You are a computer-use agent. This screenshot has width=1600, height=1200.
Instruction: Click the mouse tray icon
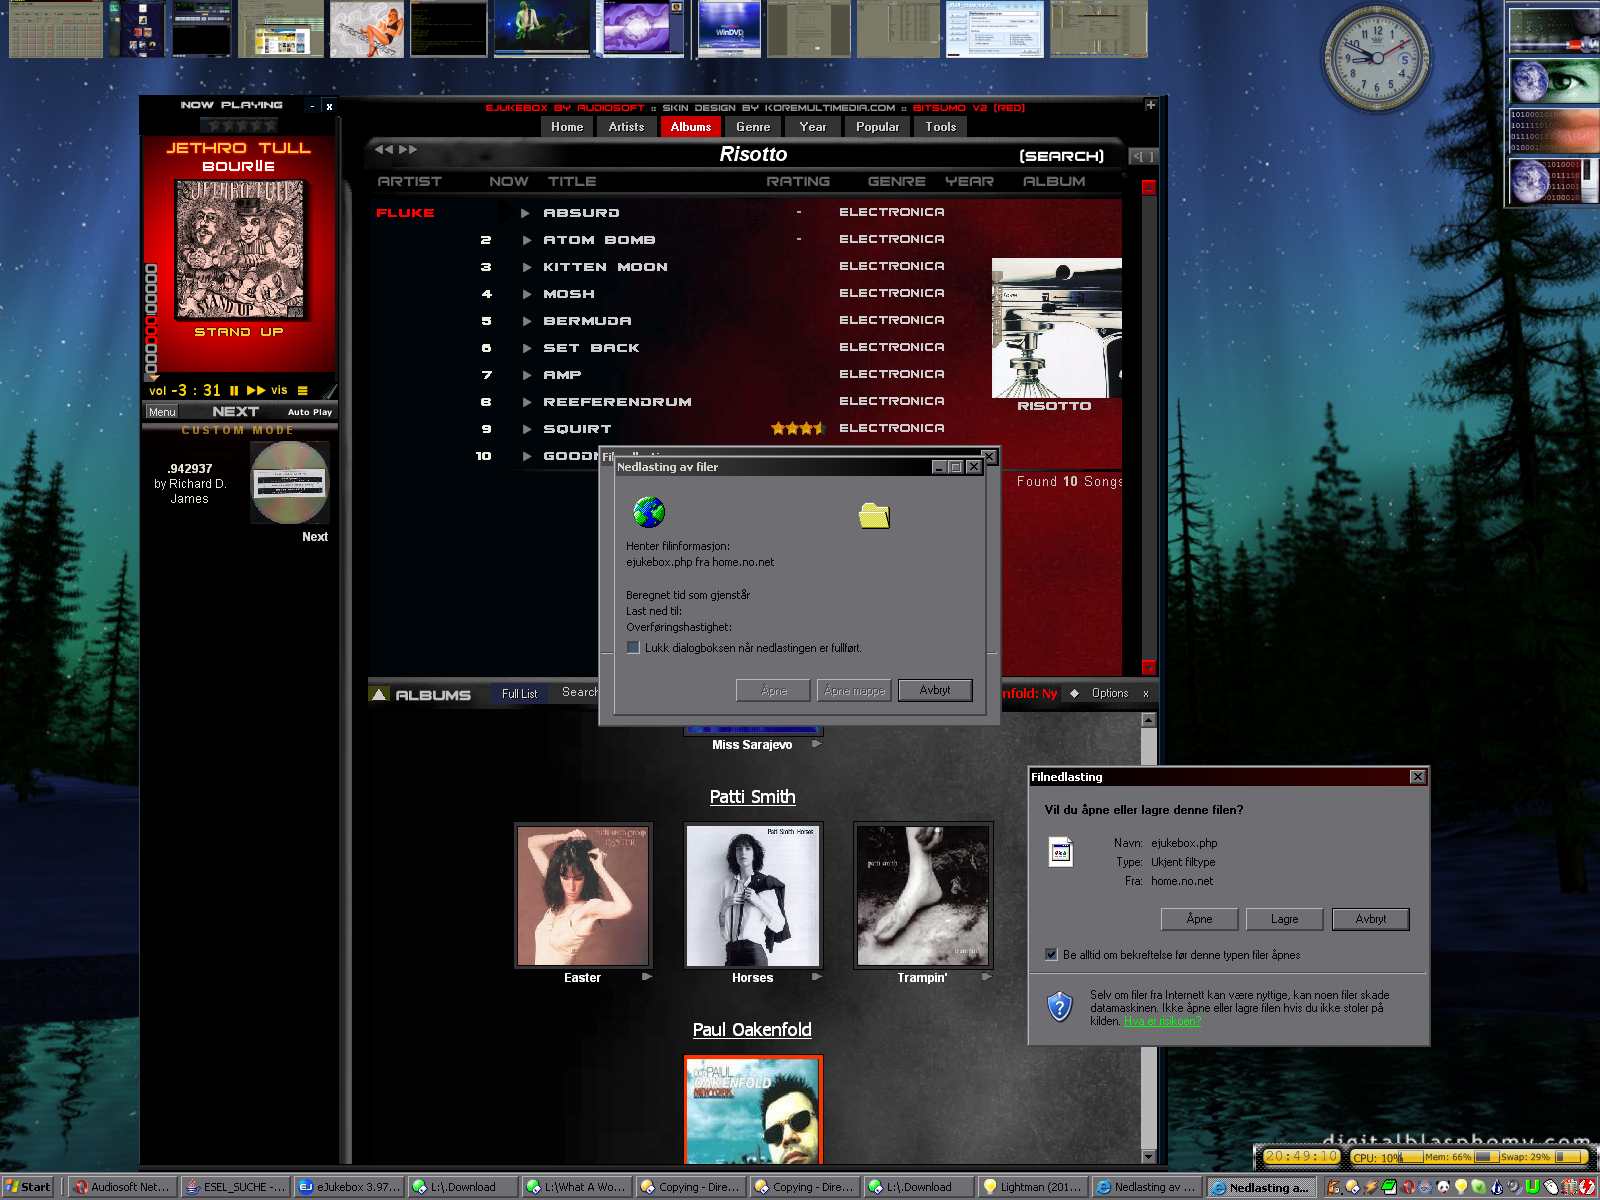pos(1550,1187)
